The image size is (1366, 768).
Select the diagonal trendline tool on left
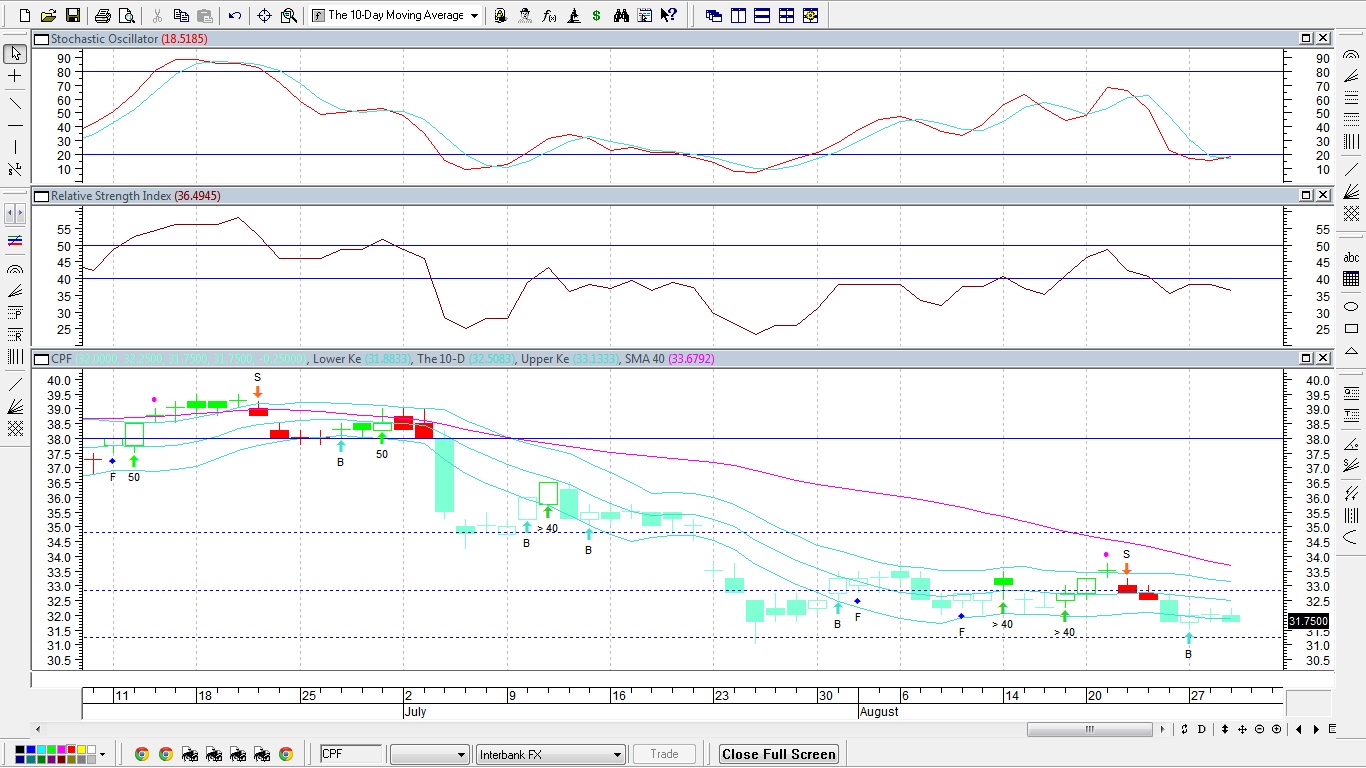pos(15,103)
